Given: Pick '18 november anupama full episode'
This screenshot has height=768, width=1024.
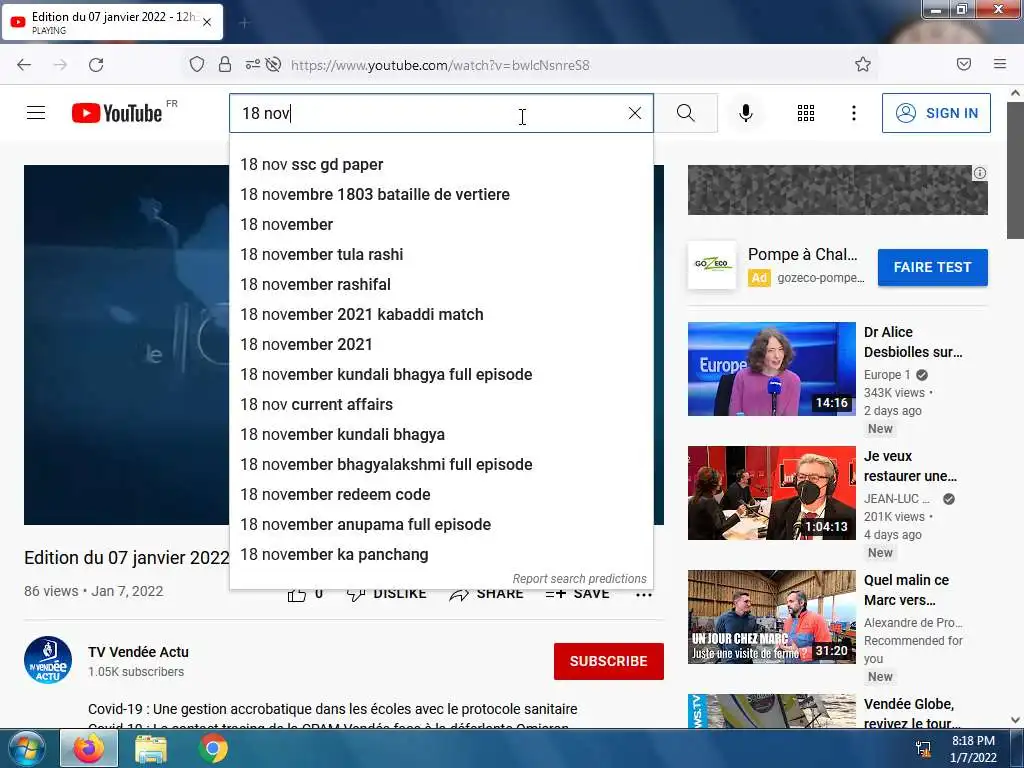Looking at the screenshot, I should pos(441,525).
